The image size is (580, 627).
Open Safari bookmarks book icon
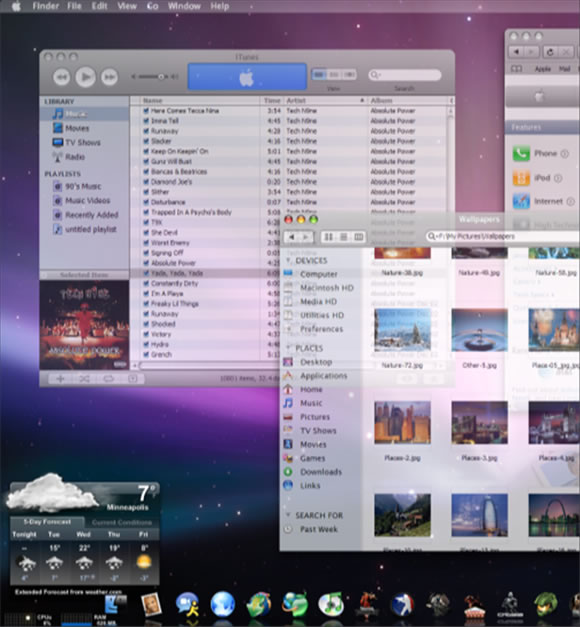pyautogui.click(x=517, y=69)
